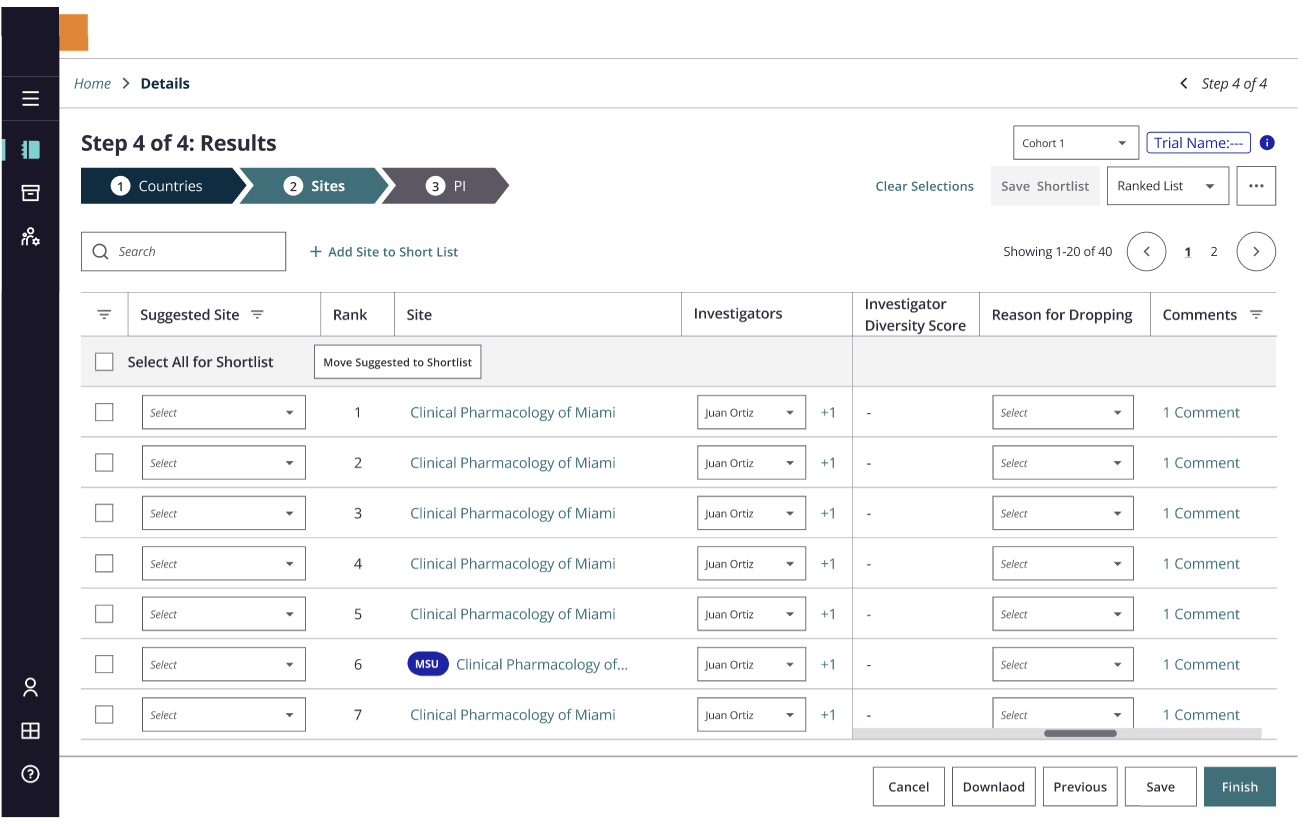Viewport: 1310px width, 824px height.
Task: Click Move Suggested to Shortlist button
Action: click(x=398, y=362)
